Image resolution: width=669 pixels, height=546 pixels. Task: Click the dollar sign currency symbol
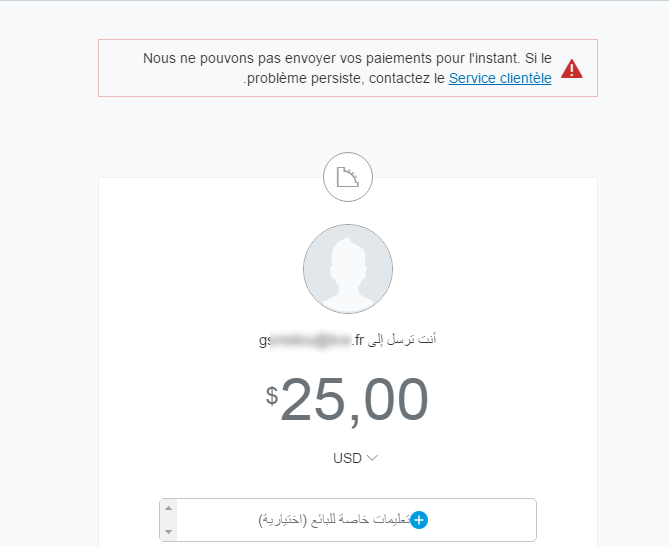tap(272, 395)
